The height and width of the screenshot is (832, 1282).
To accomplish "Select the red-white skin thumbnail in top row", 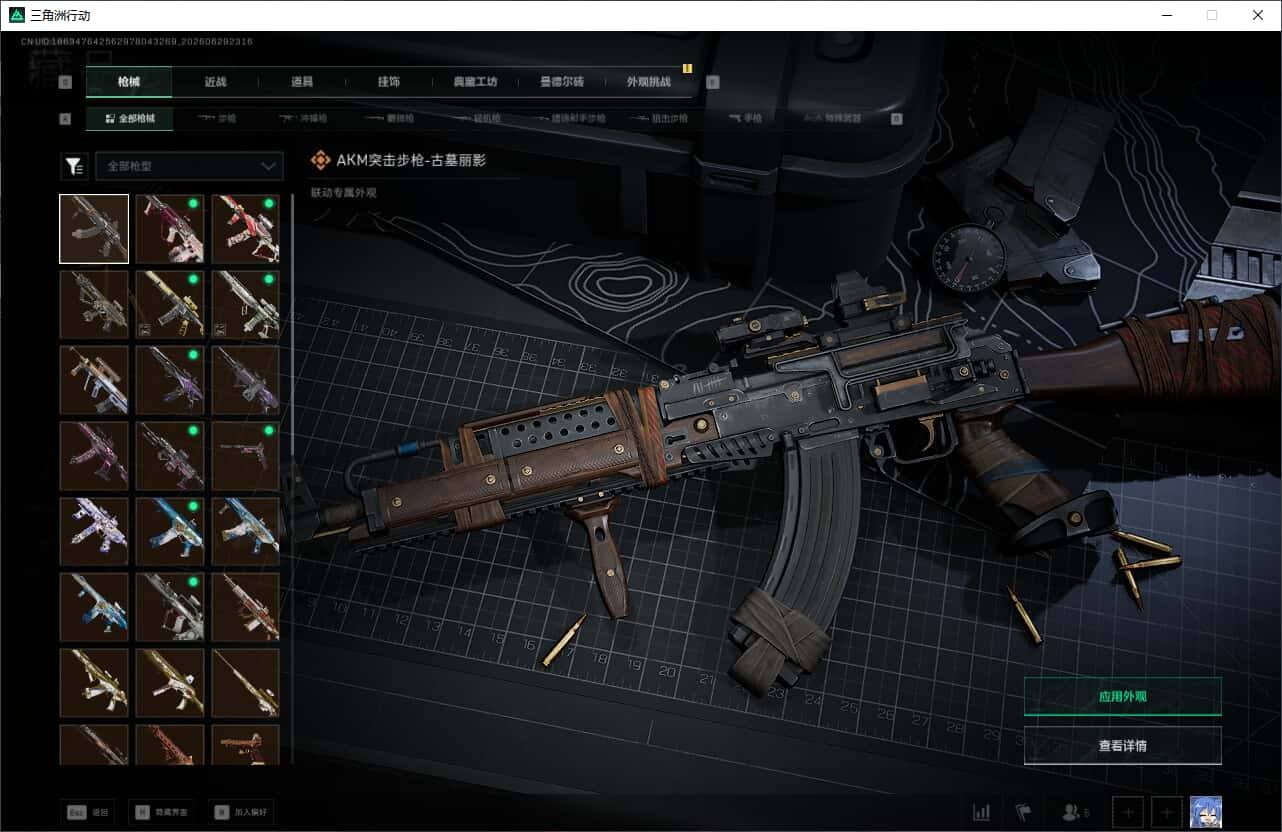I will coord(245,229).
